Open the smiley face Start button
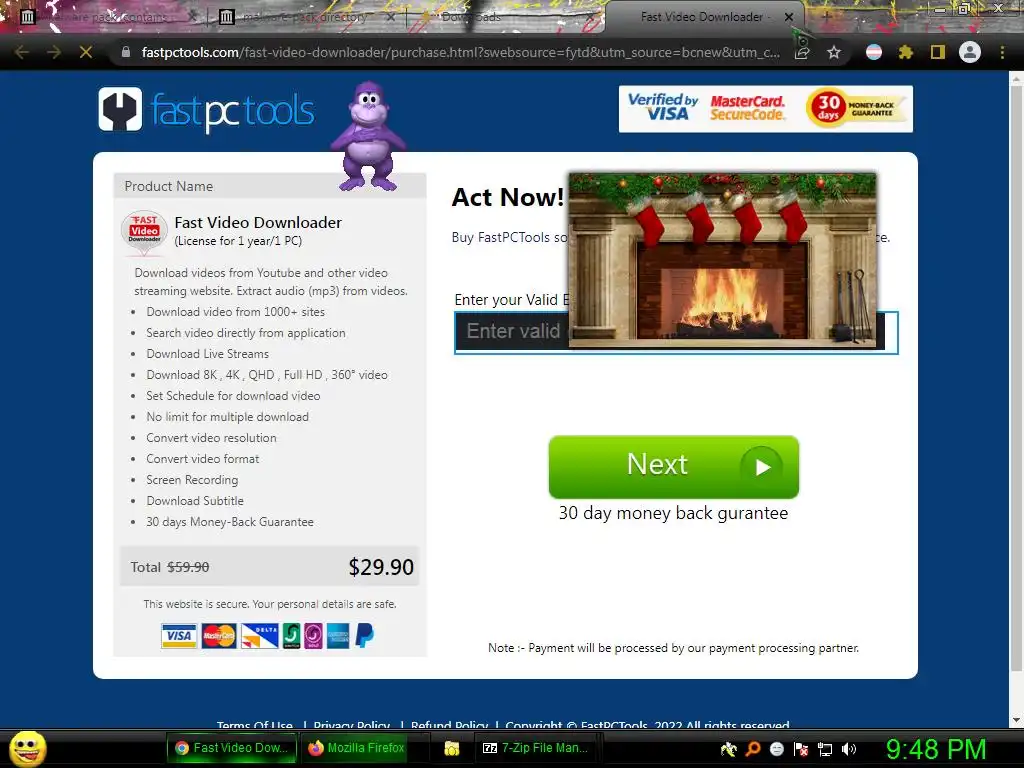 point(27,748)
